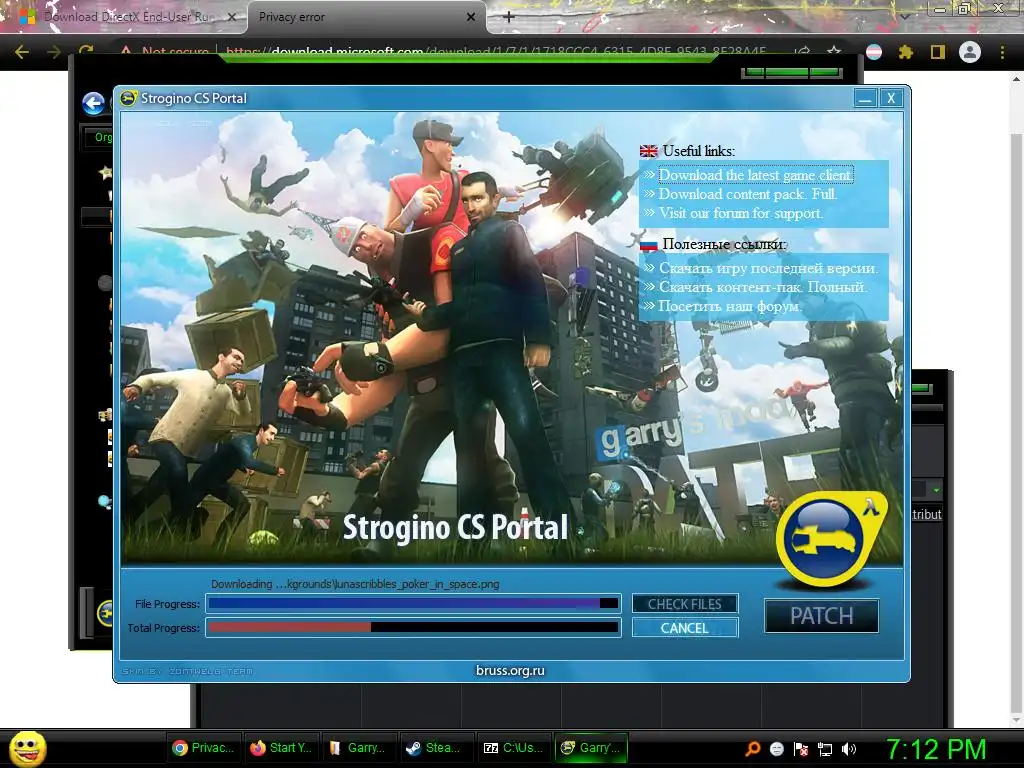Click the File Progress bar
Screen dimensions: 1024x768
[x=413, y=603]
